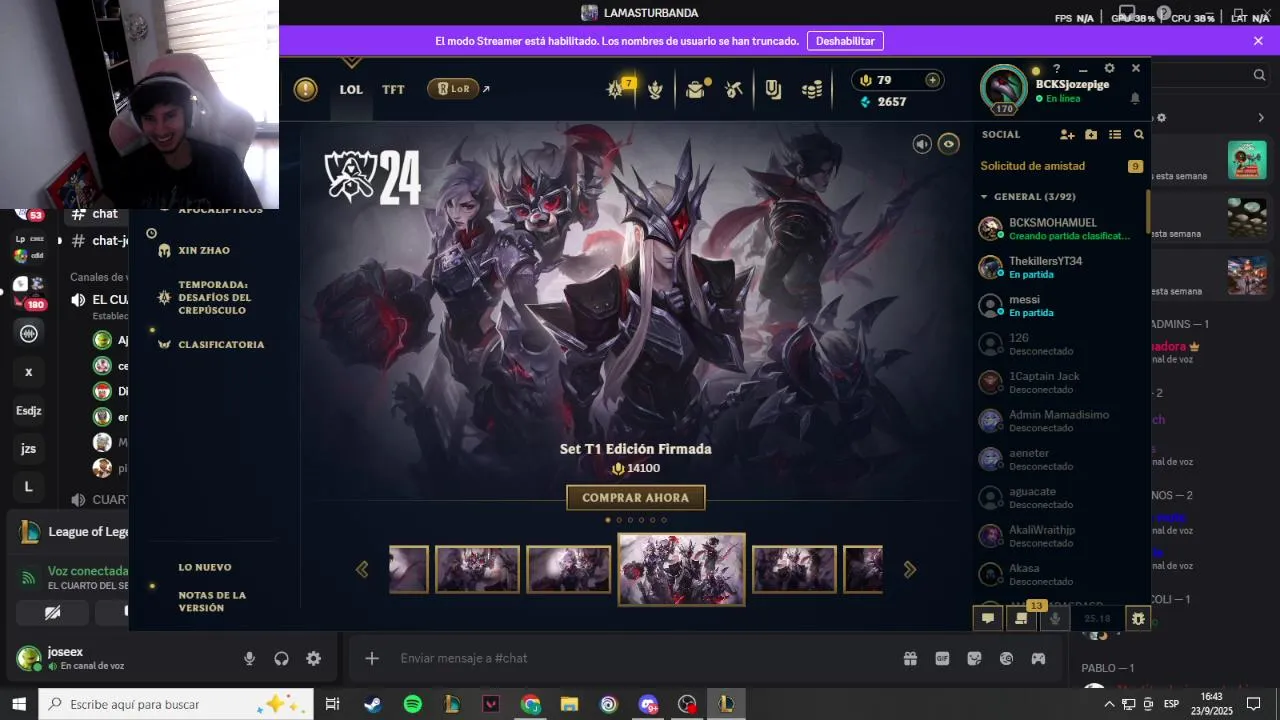Add attachment with plus in Discord message bar
The image size is (1280, 720).
pos(372,658)
